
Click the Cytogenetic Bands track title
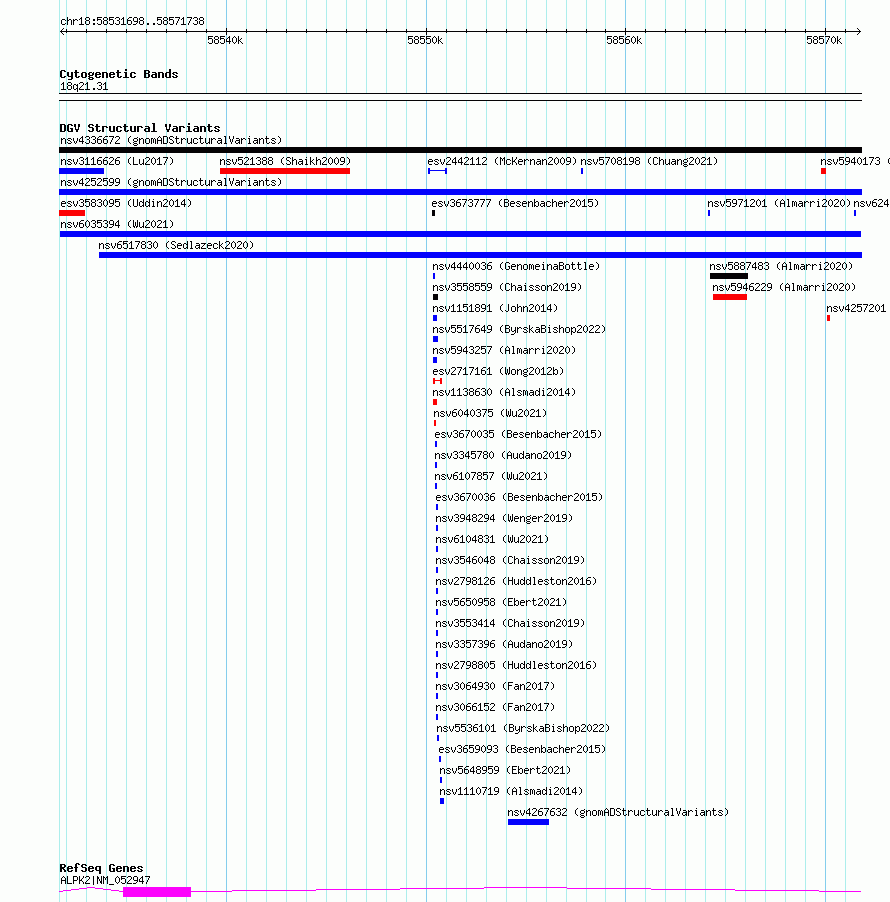tap(119, 74)
